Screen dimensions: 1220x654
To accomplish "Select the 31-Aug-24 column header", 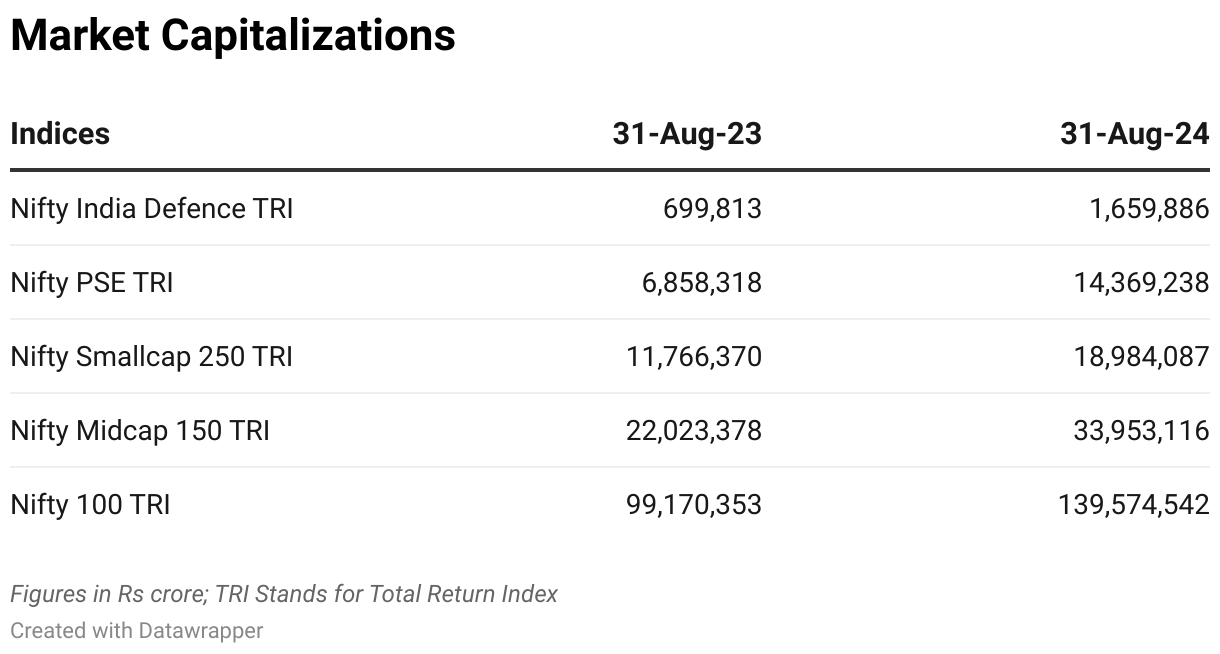I will tap(1134, 134).
